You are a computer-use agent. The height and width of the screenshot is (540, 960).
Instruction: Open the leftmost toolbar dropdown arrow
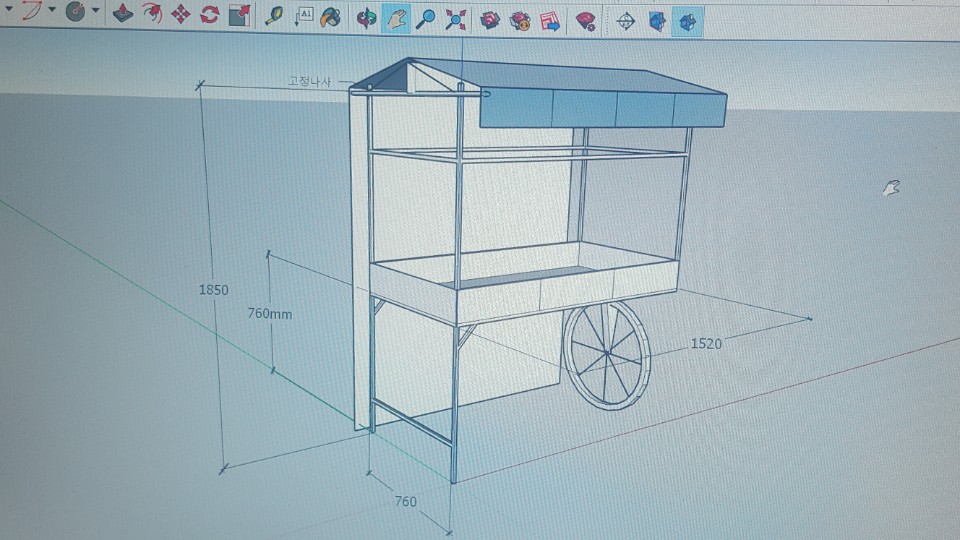point(9,9)
